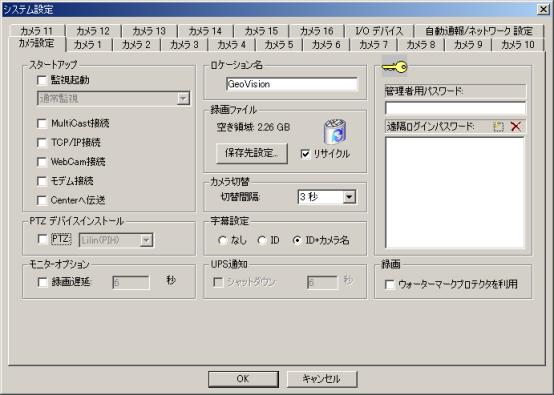Switch to the カメラ 12 tab
Viewport: 554px width, 395px height.
coord(93,31)
